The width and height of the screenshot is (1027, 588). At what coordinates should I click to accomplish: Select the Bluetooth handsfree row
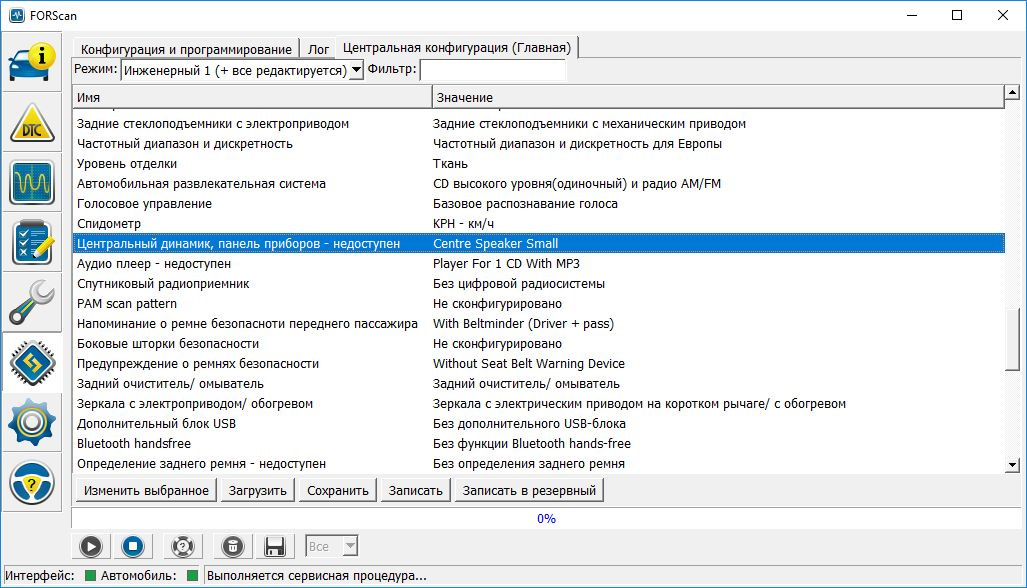tap(538, 443)
